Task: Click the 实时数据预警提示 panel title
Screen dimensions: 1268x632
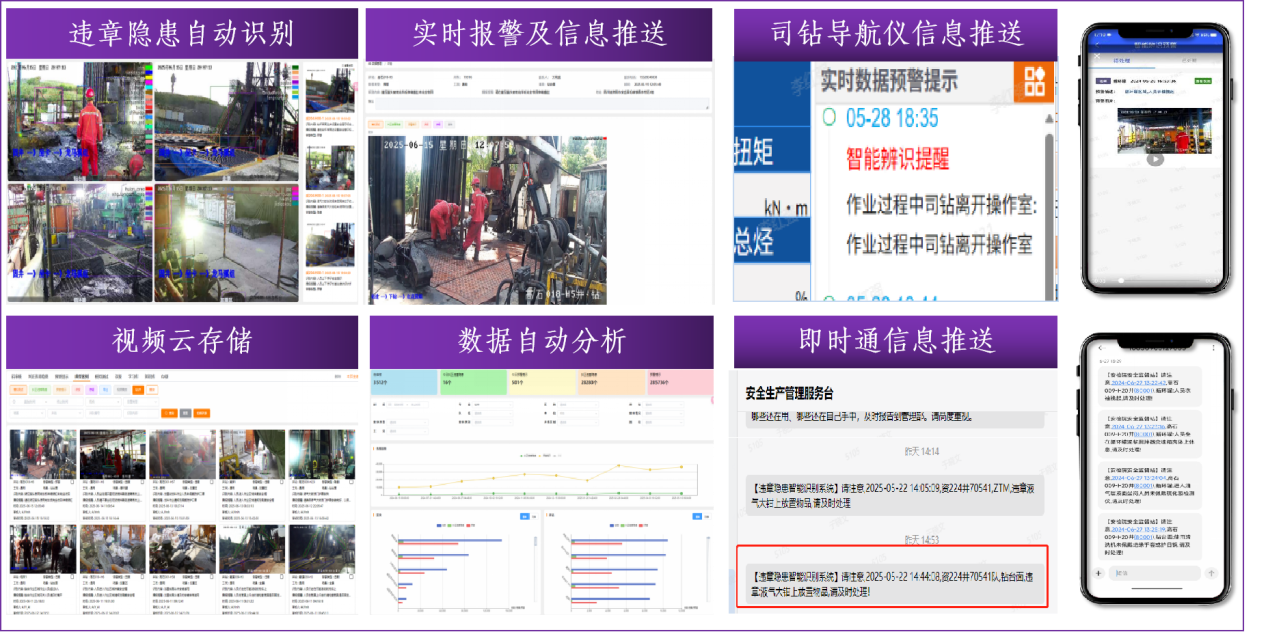Action: tap(888, 80)
